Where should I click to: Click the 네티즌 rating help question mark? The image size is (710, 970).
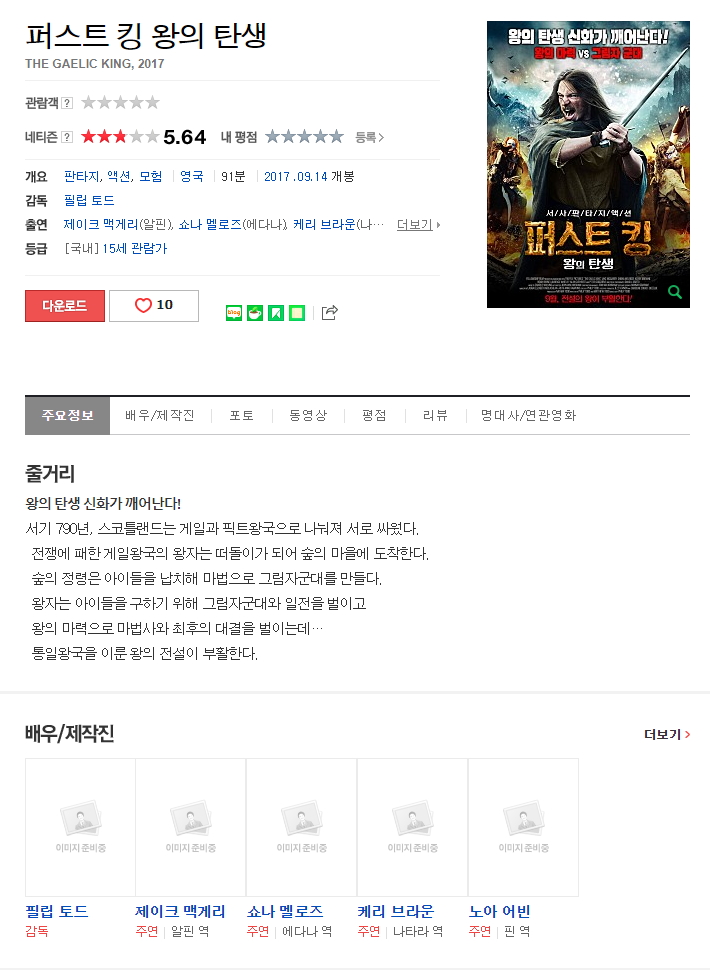coord(67,137)
